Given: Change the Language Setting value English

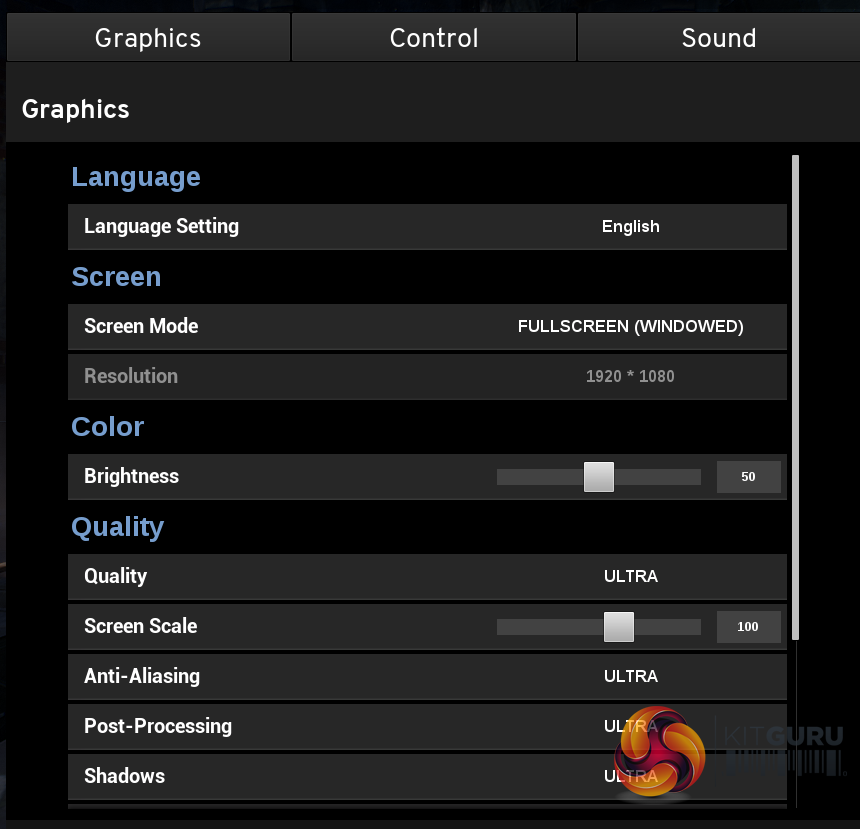Looking at the screenshot, I should tap(630, 227).
